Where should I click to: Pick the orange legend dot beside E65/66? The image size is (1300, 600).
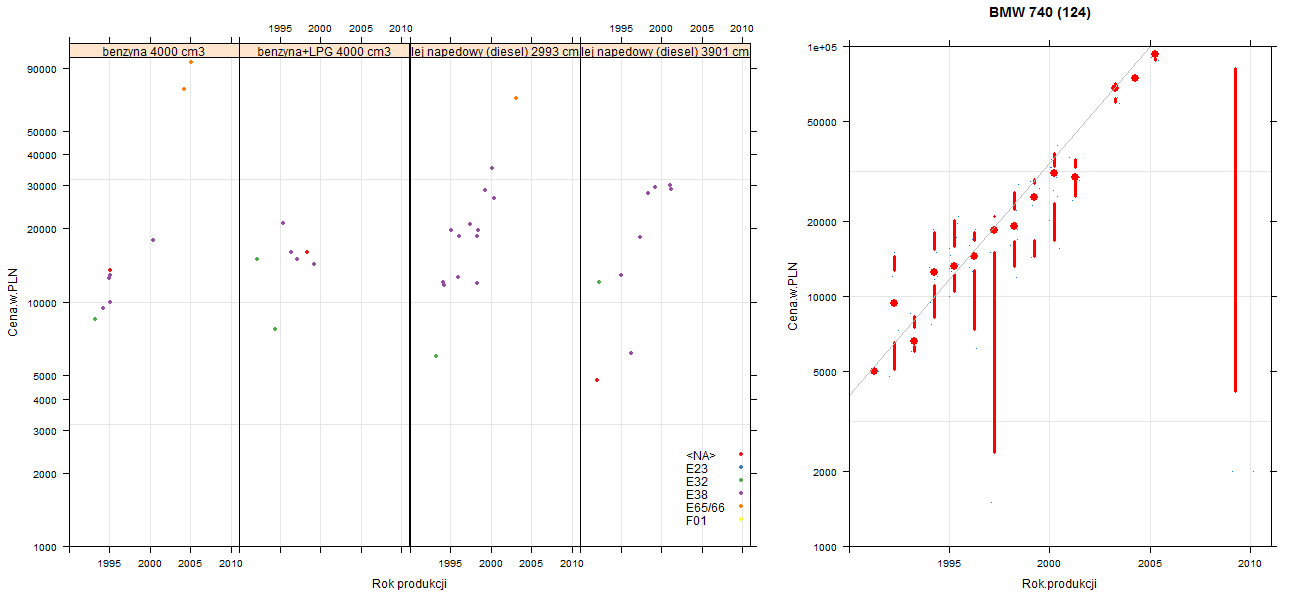click(x=741, y=506)
